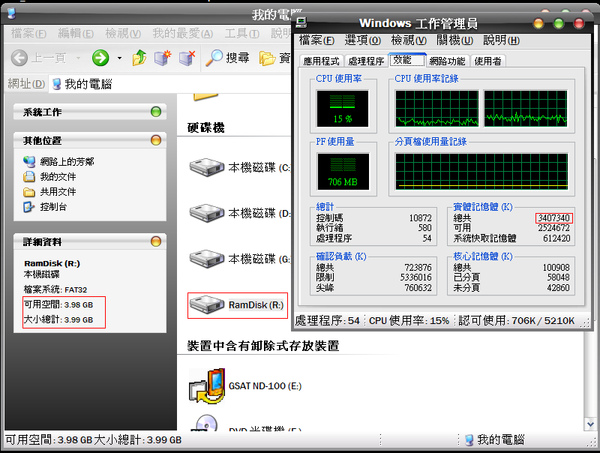Click the move-to-folder icon with star
This screenshot has width=600, height=453.
163,58
